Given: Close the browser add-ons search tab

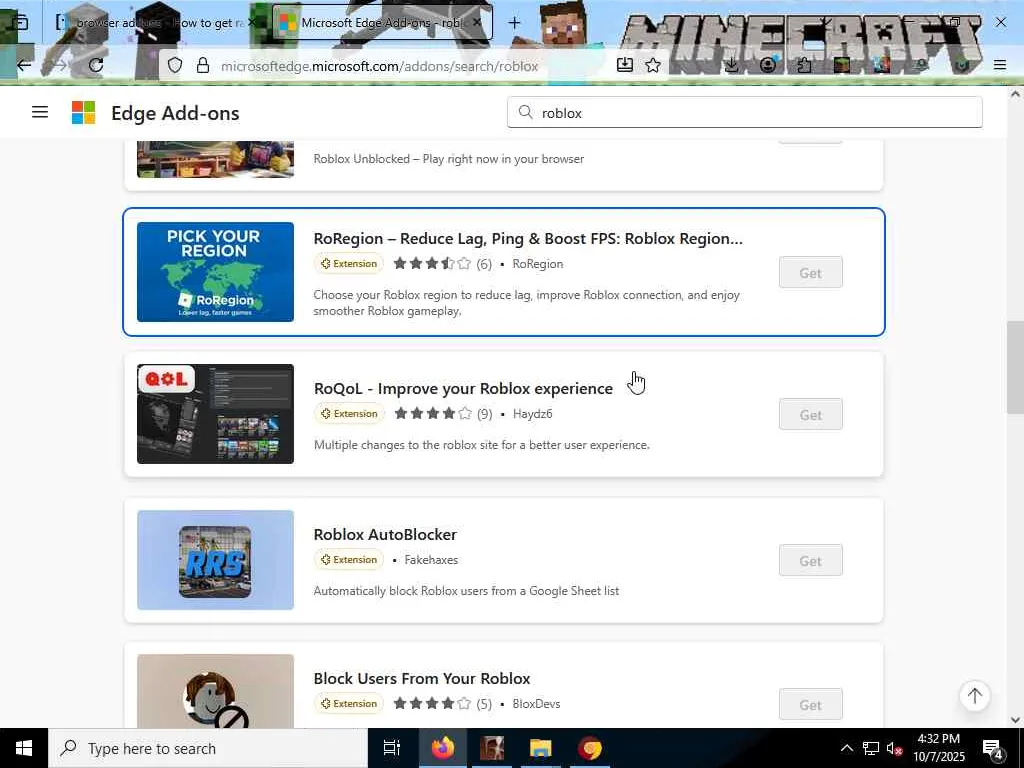Looking at the screenshot, I should 252,22.
